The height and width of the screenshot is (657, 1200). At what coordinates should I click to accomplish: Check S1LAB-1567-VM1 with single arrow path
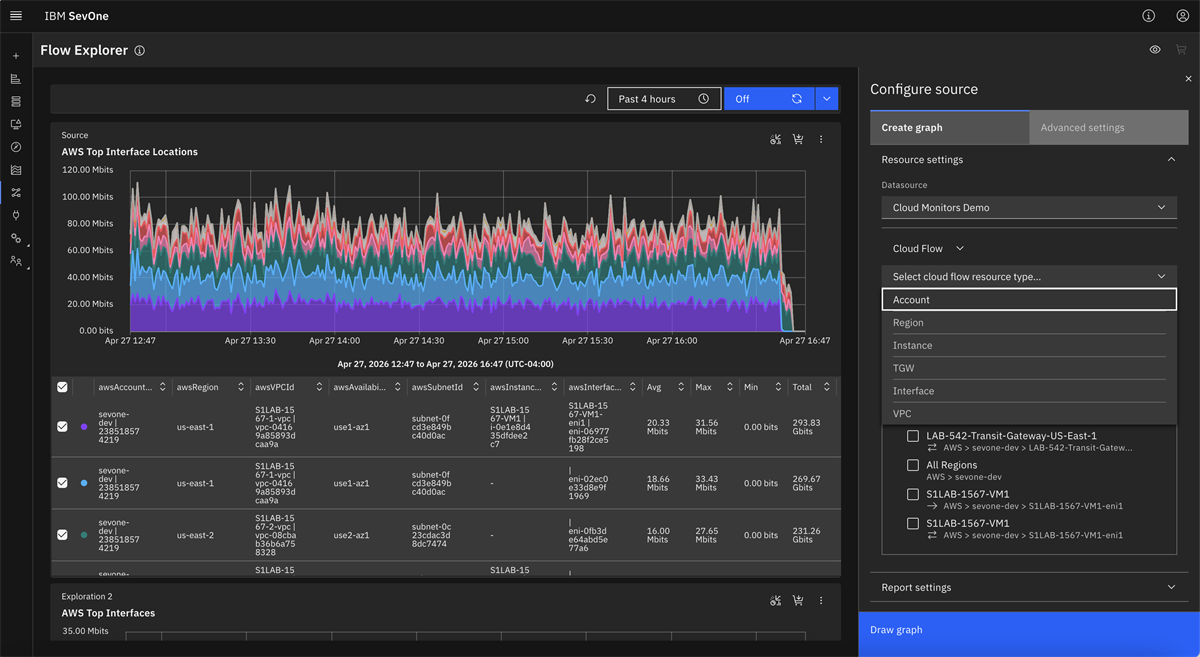pos(913,494)
